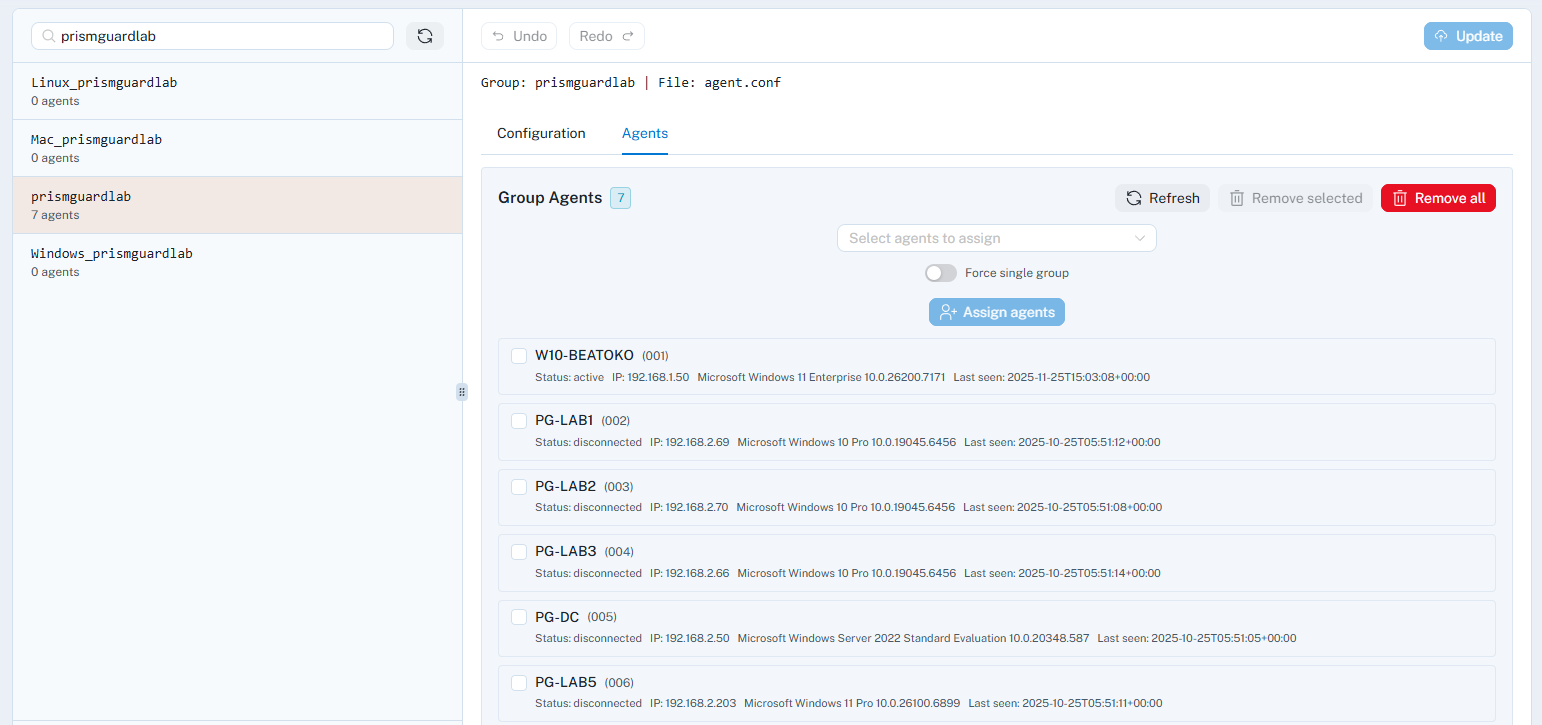This screenshot has height=725, width=1542.
Task: Click the search magnifier icon
Action: click(x=47, y=35)
